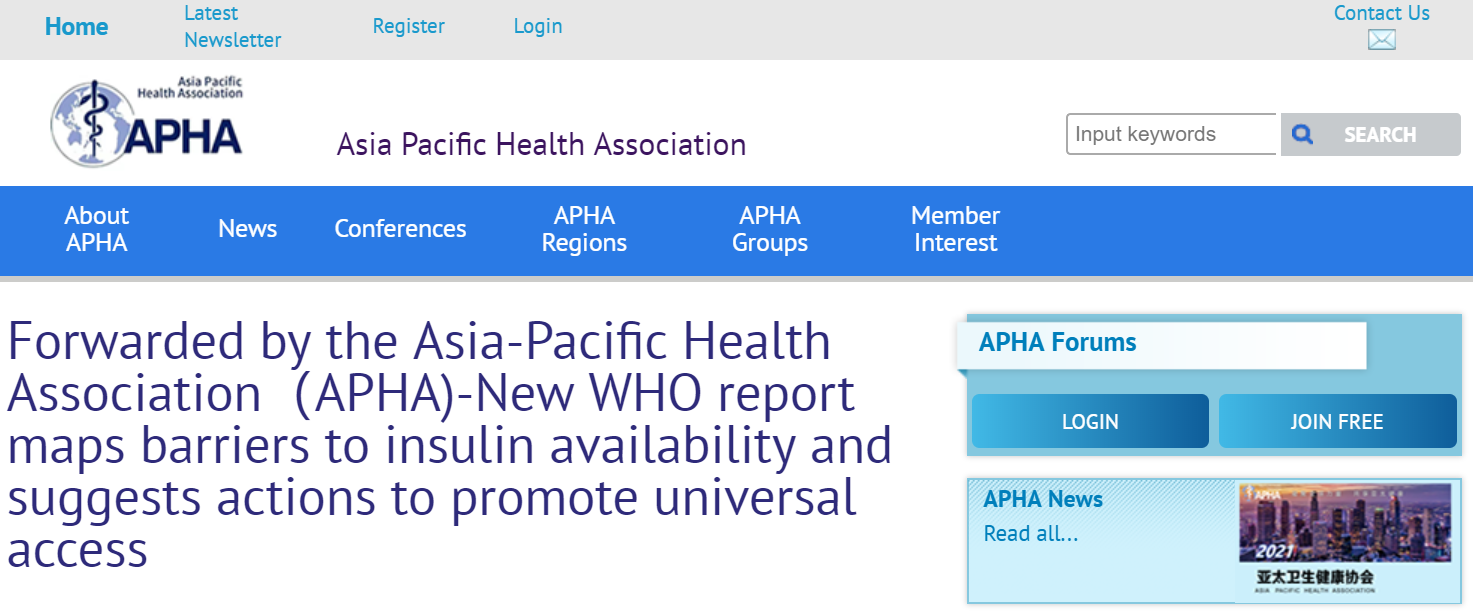Open the Latest Newsletter link
Screen dimensions: 1473x613
[x=232, y=27]
